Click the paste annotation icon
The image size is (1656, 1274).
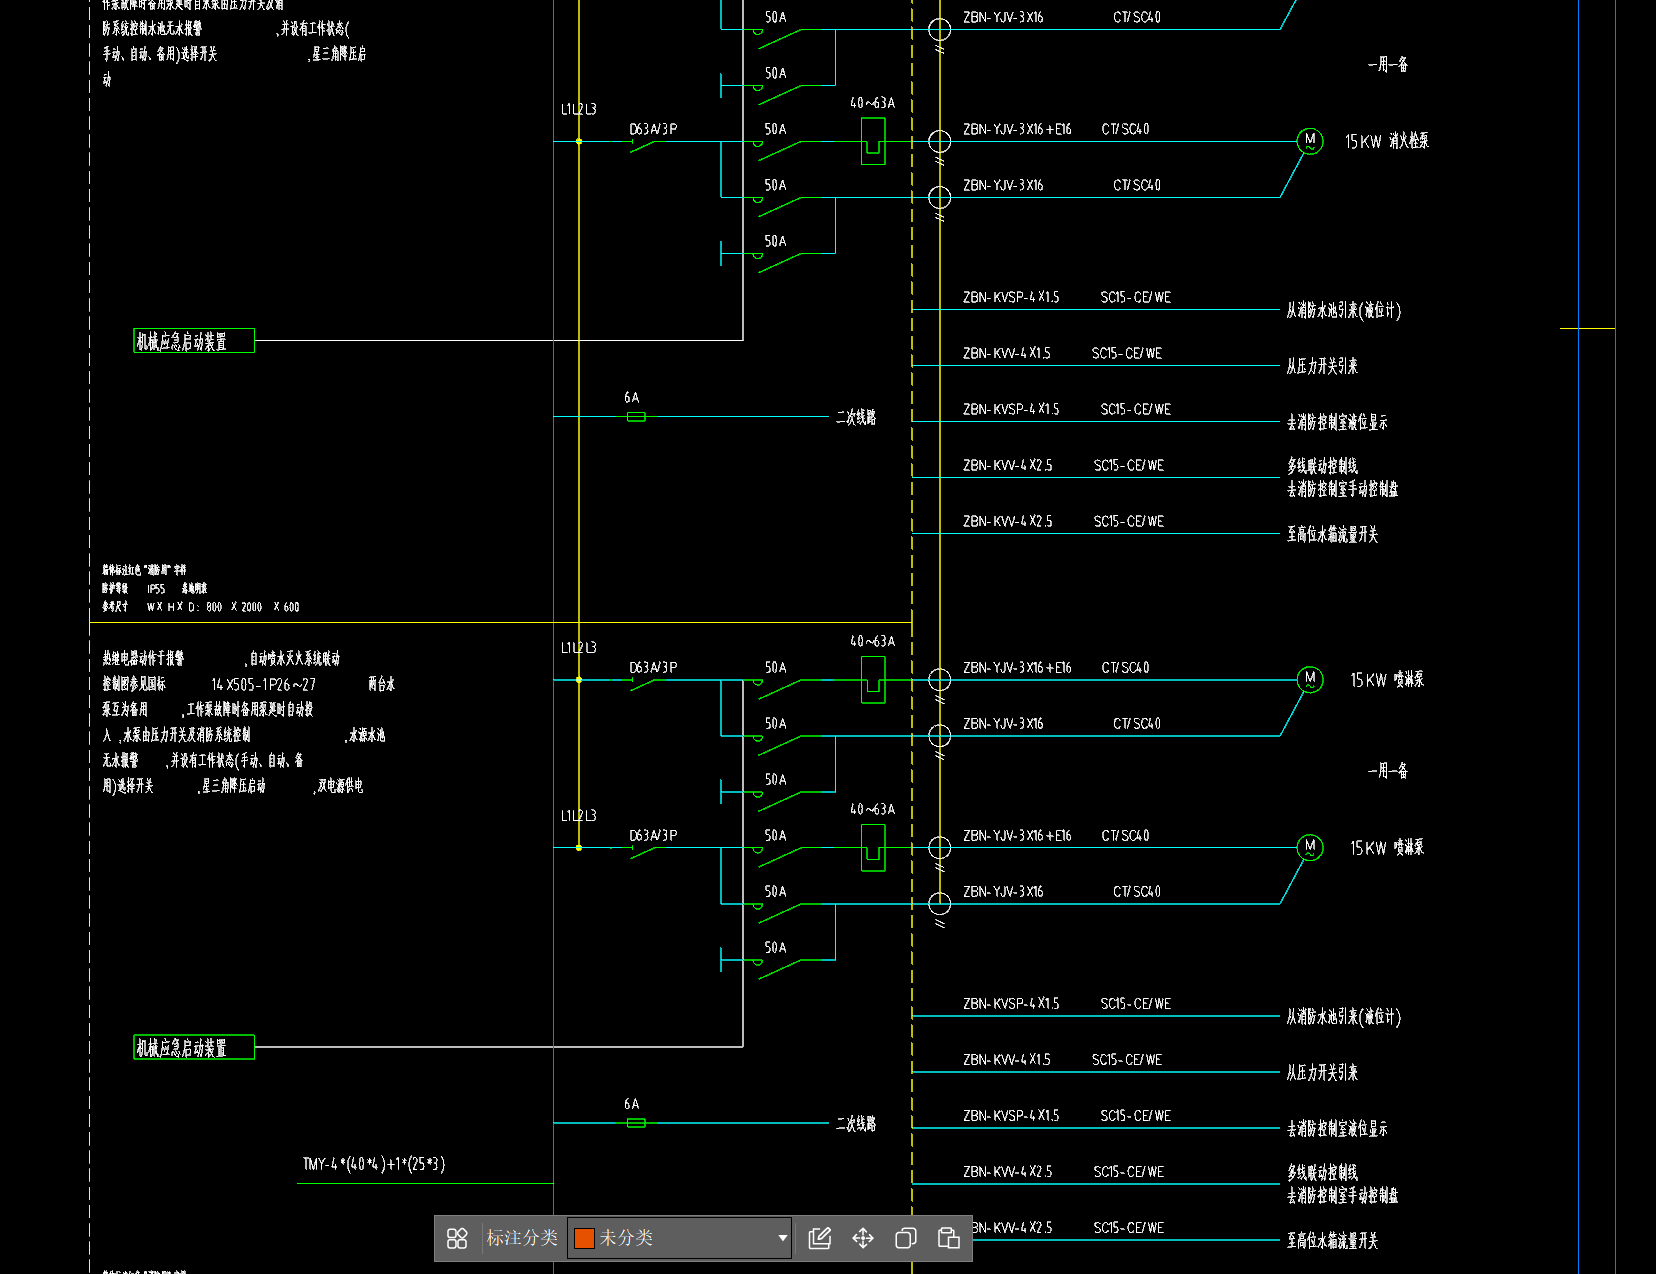point(949,1238)
